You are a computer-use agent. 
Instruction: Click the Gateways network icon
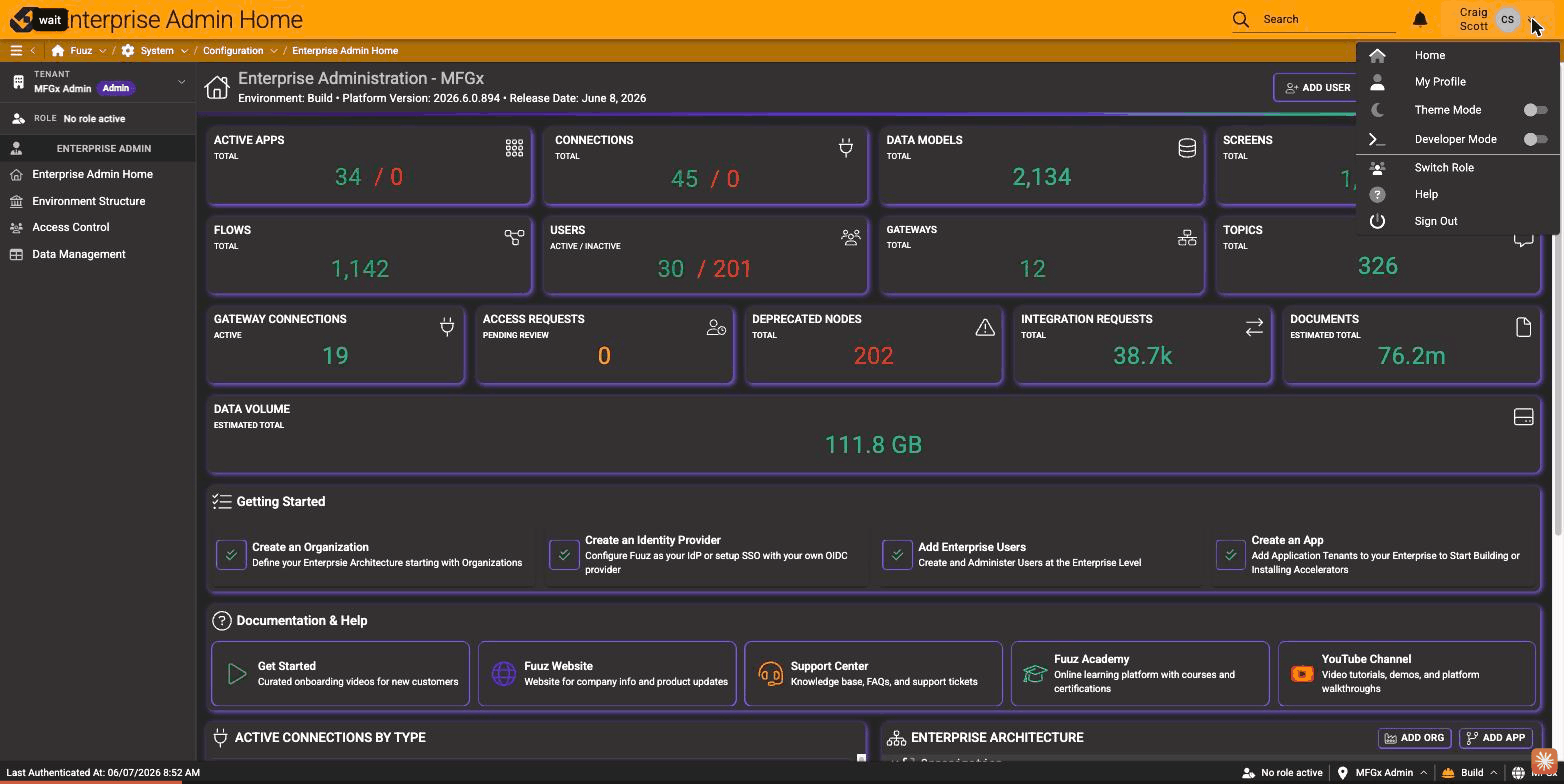[x=1187, y=237]
